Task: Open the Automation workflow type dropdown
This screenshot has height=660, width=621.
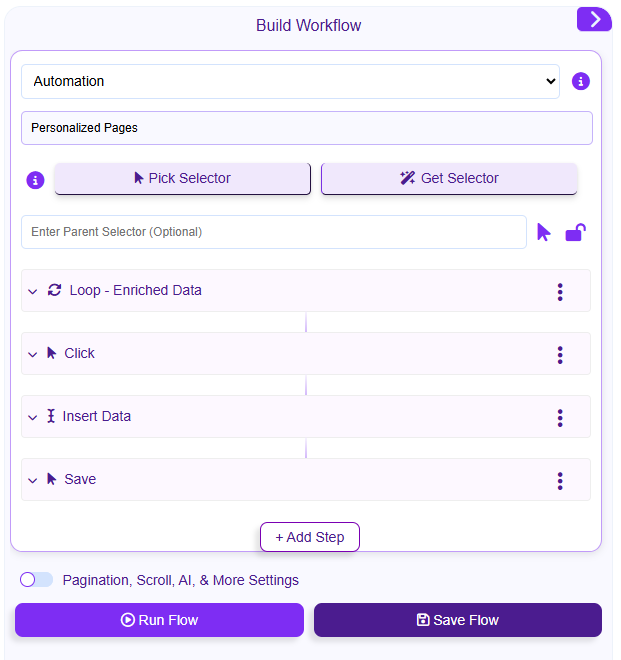Action: [x=290, y=81]
